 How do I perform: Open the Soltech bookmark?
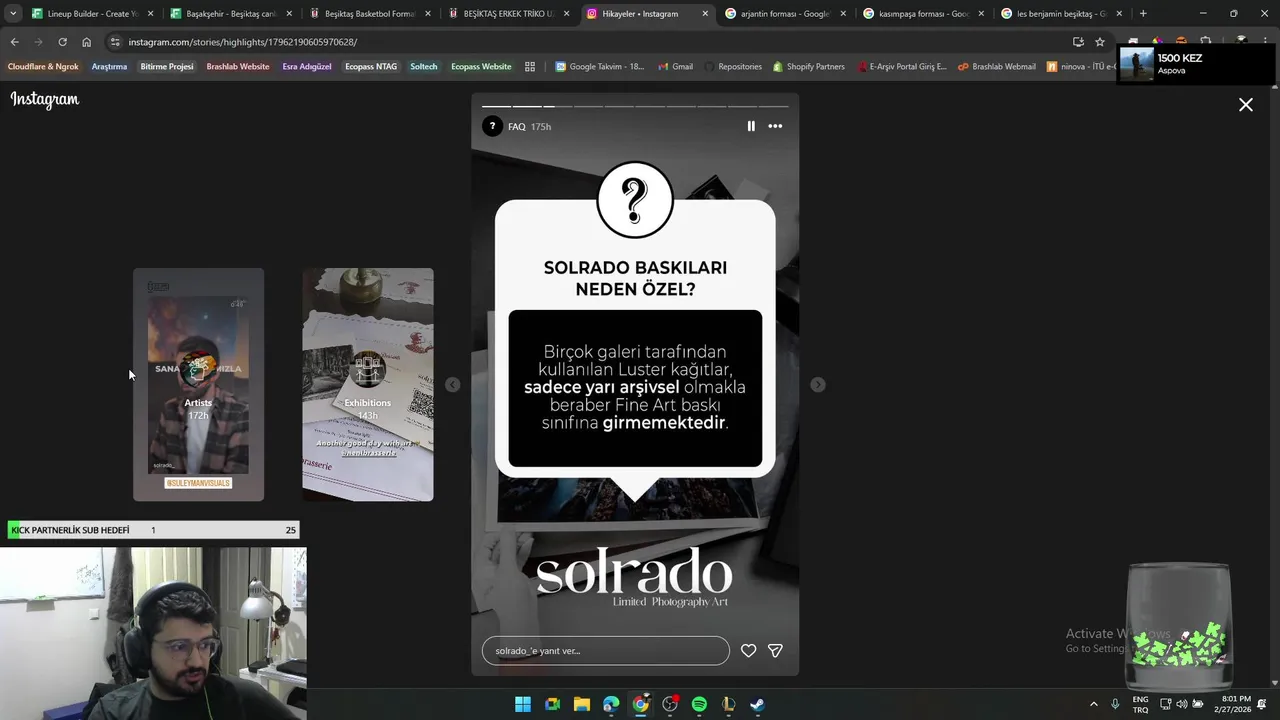pos(424,67)
